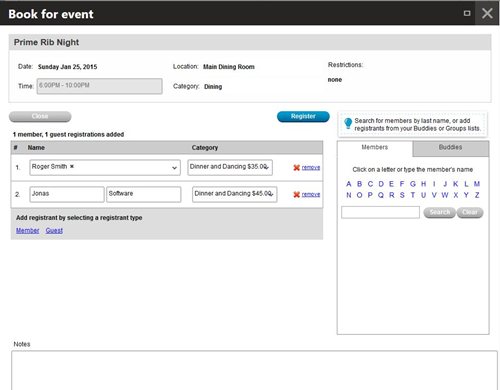
Task: Click the member name search box
Action: click(x=380, y=212)
